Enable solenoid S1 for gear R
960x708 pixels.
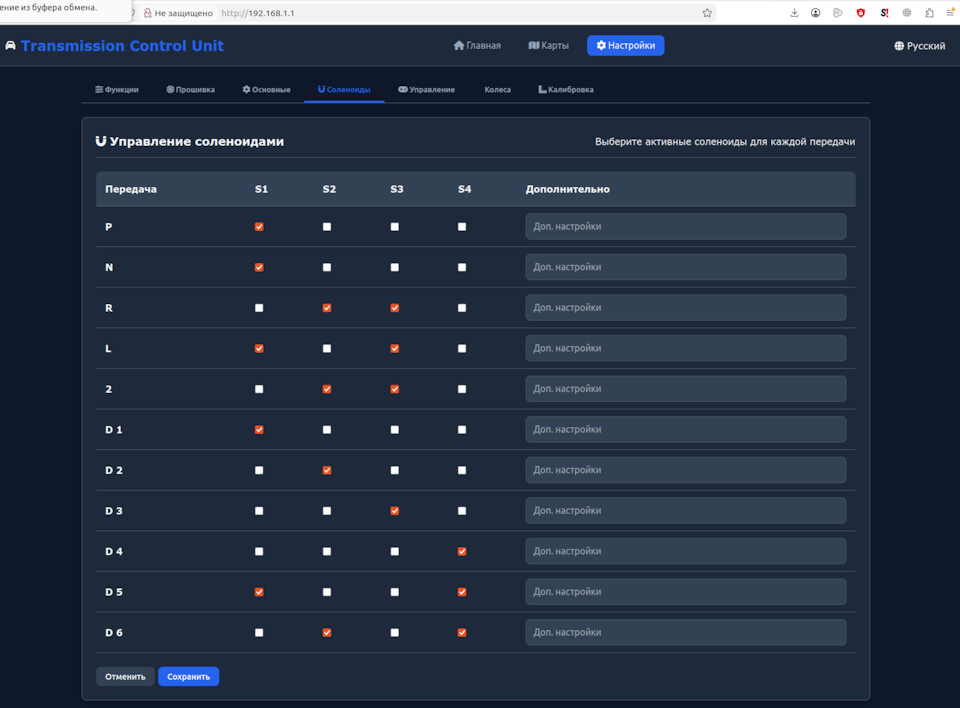pyautogui.click(x=259, y=307)
